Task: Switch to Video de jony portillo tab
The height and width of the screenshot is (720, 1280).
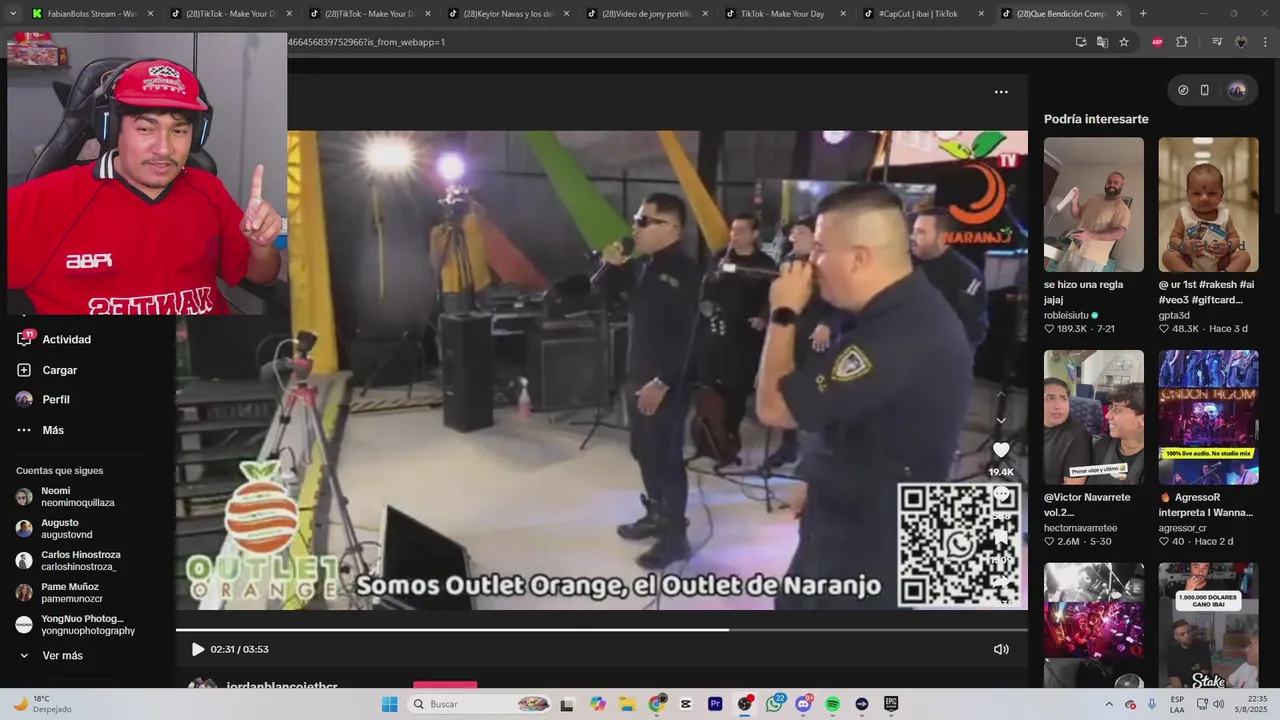Action: click(x=645, y=14)
